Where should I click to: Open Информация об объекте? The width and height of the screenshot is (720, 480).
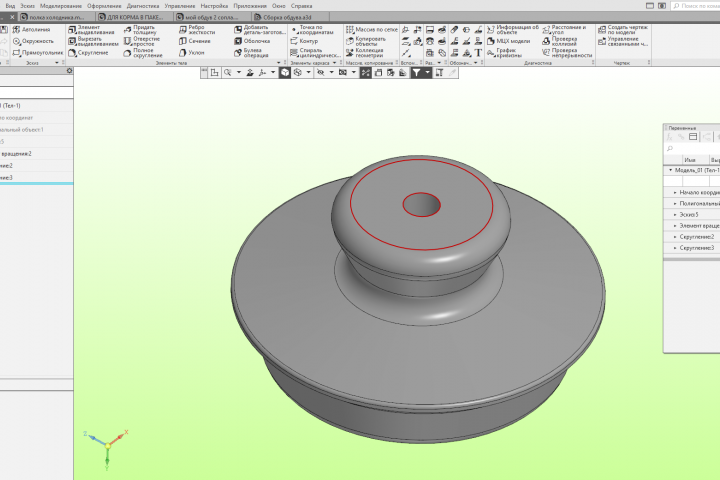coord(513,30)
